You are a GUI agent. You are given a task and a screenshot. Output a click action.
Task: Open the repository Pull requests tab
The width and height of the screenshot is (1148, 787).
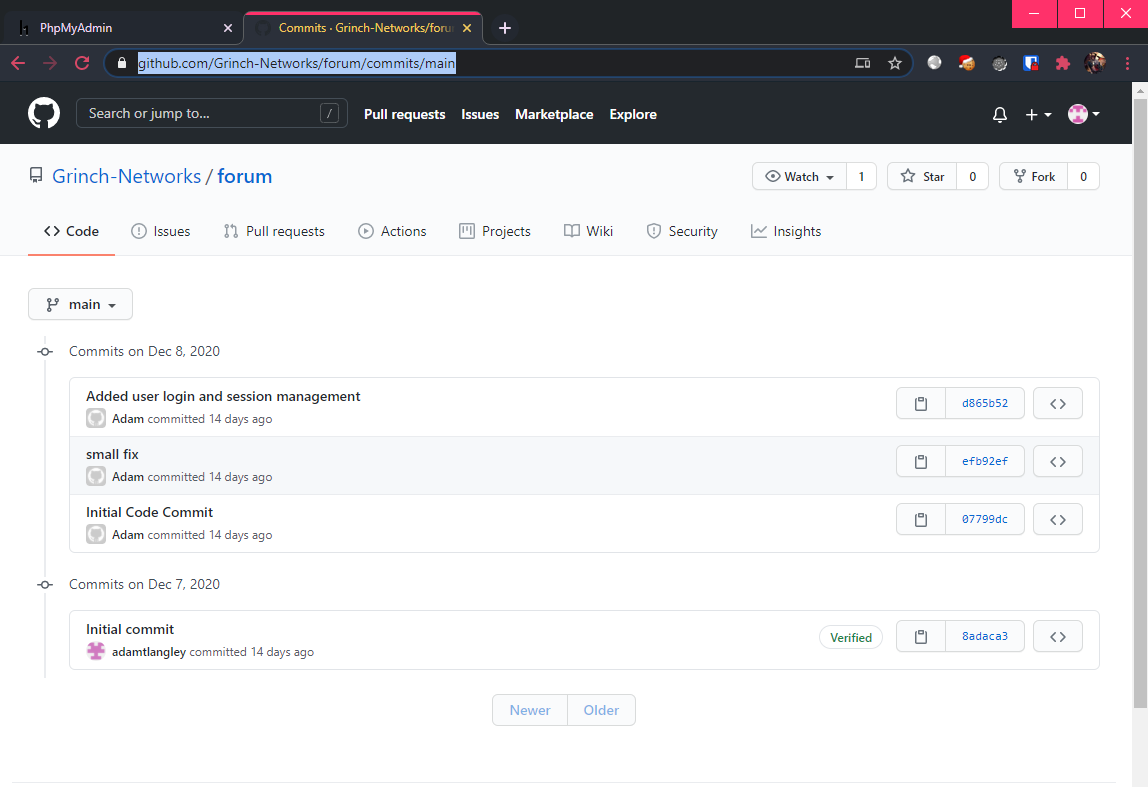tap(274, 231)
